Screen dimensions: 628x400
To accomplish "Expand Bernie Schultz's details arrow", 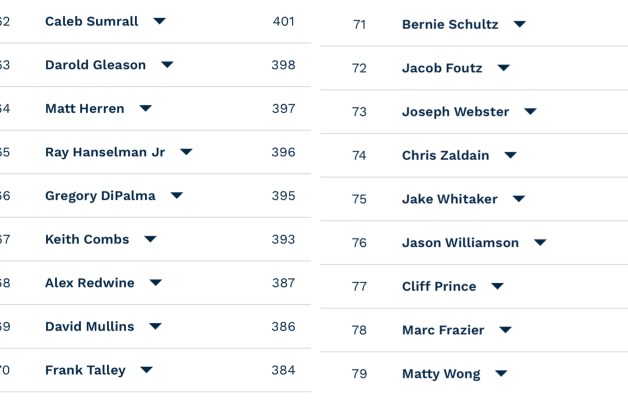I will tap(519, 25).
